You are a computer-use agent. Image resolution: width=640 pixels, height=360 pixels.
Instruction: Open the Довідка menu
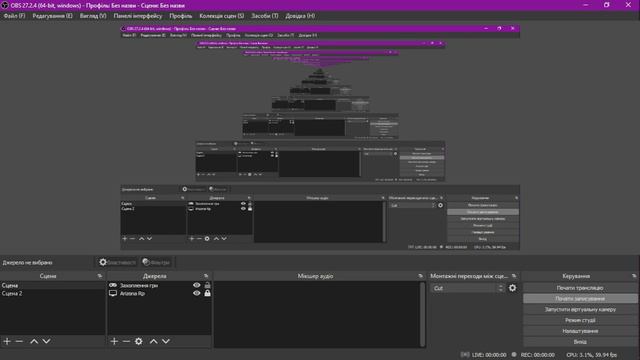(x=300, y=16)
